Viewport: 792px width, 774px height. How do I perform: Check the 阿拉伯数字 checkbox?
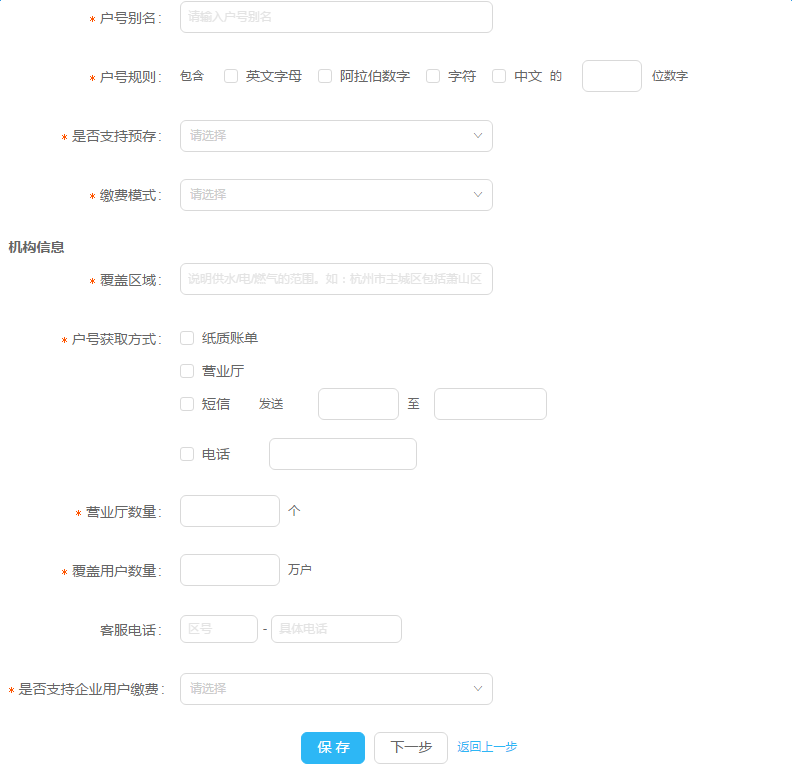point(325,76)
